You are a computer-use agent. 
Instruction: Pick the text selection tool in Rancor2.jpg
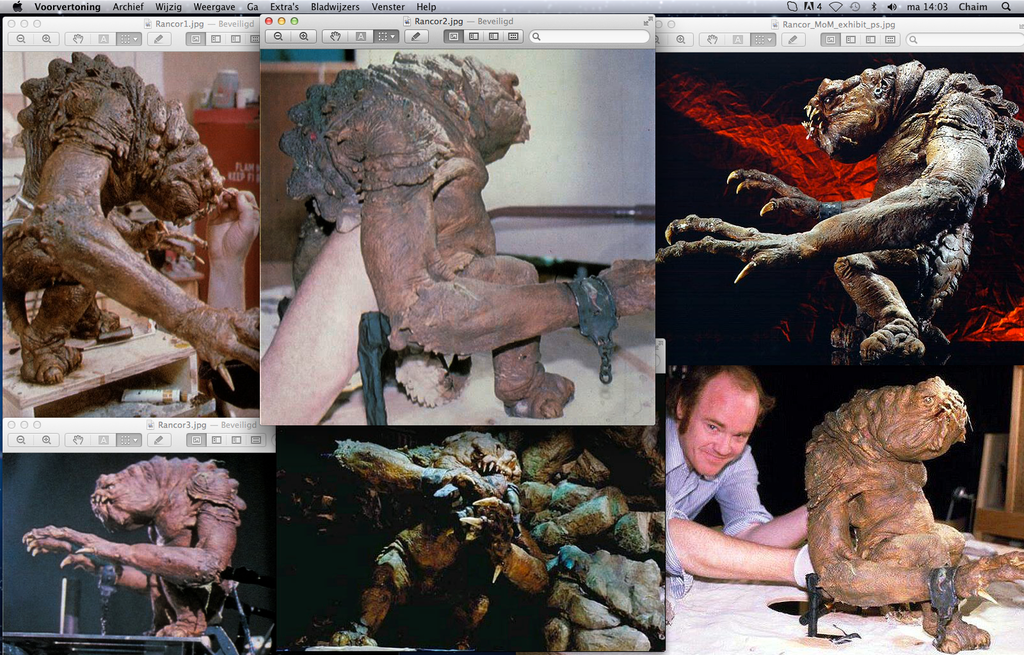(x=360, y=37)
